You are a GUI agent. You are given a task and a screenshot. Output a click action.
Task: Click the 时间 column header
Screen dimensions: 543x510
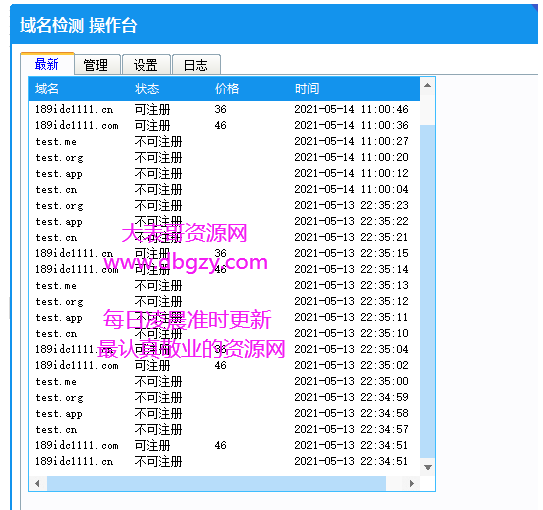click(x=307, y=89)
